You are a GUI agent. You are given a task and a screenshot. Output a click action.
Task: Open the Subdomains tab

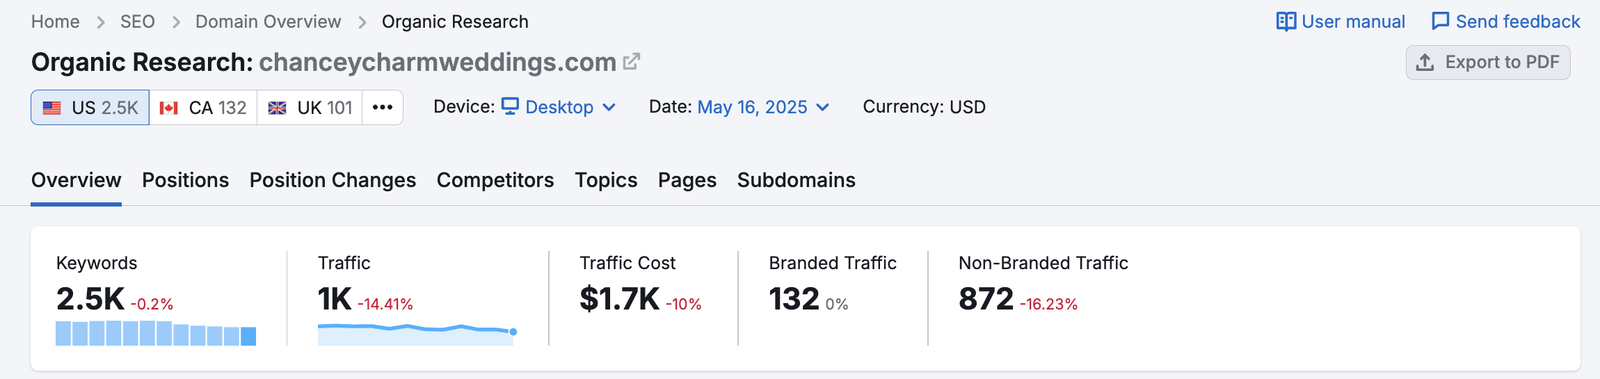[x=796, y=180]
